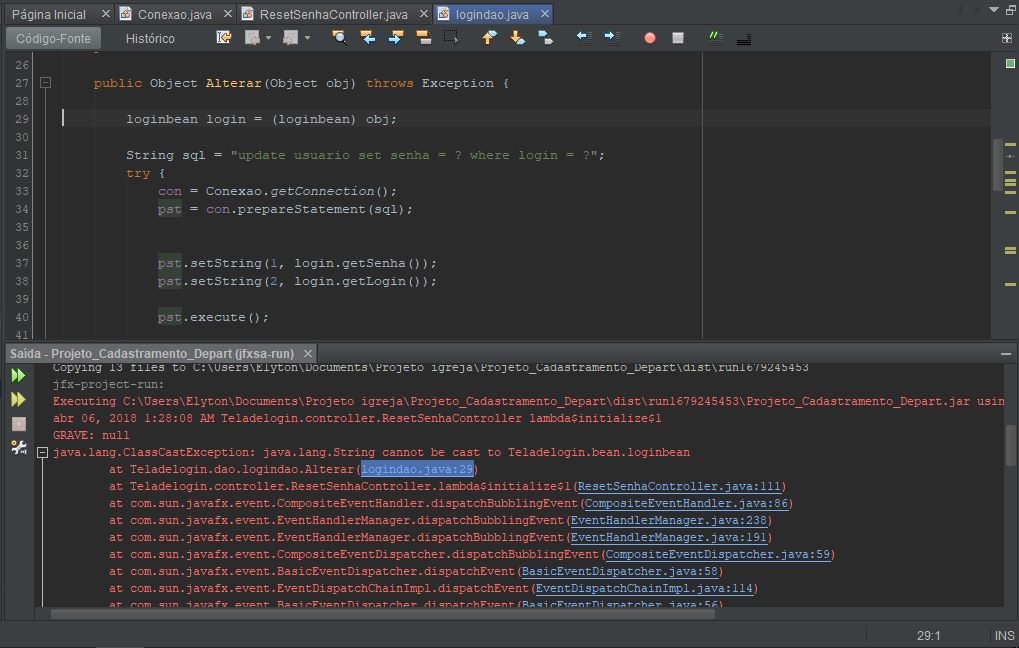Toggle rectangular selection mode
The width and height of the screenshot is (1019, 648).
click(x=451, y=38)
